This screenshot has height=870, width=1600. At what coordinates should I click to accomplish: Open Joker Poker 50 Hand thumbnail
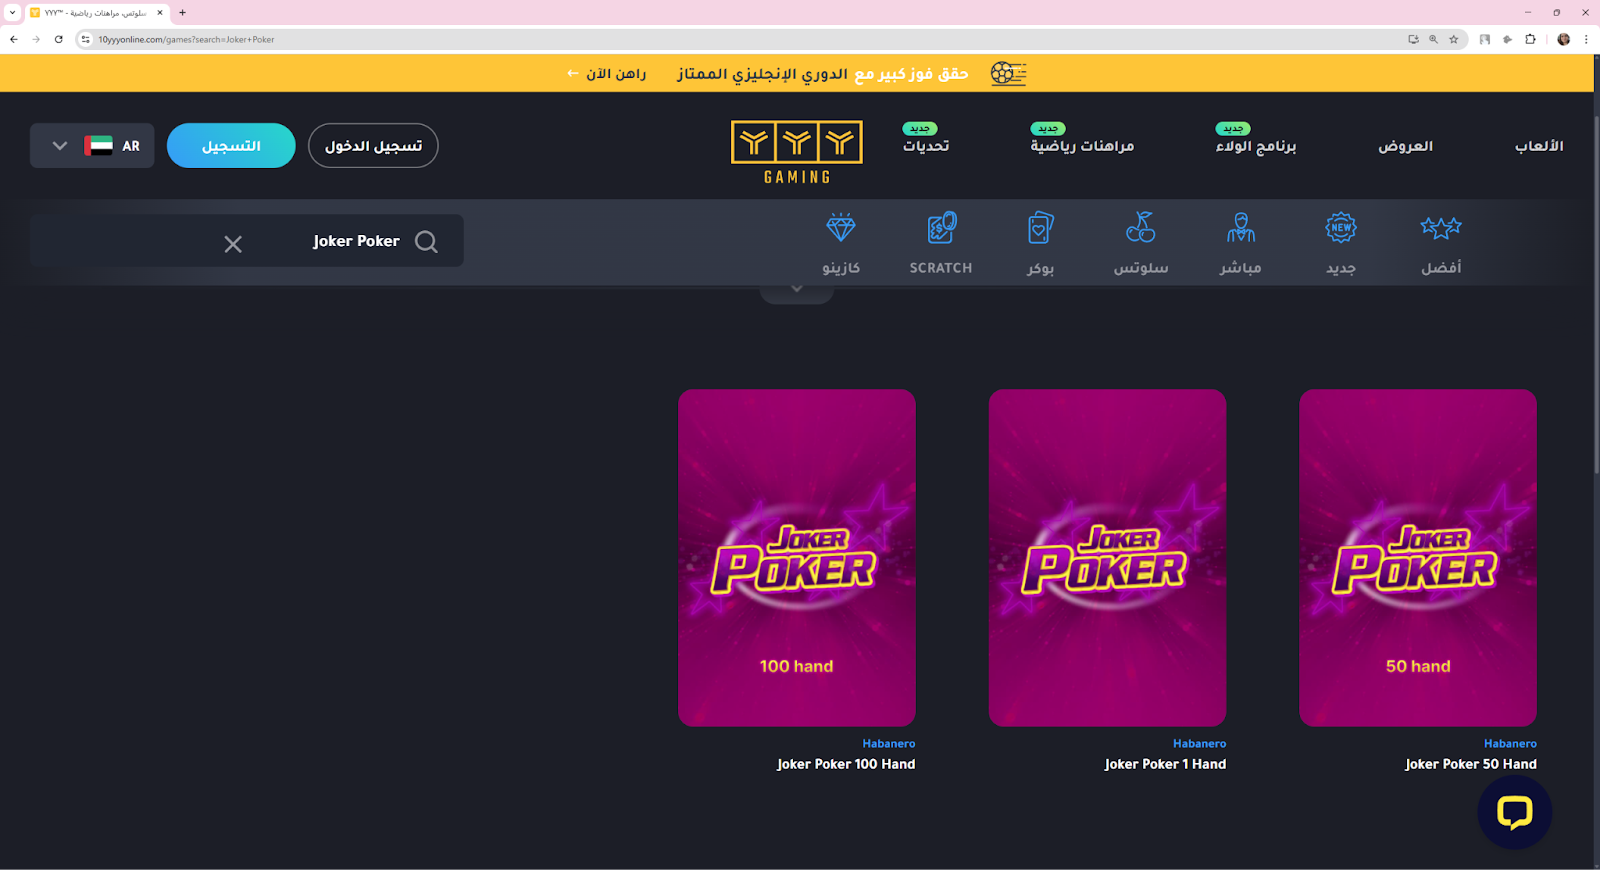1418,558
